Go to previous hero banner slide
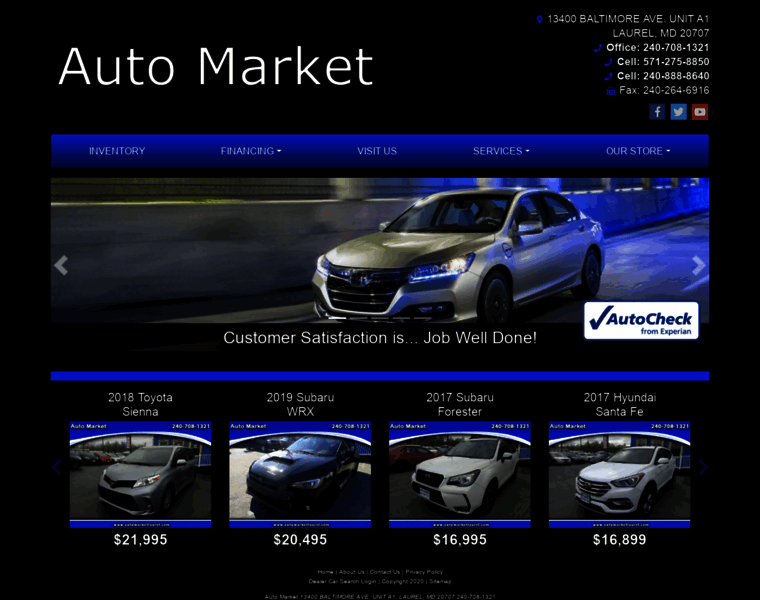The width and height of the screenshot is (760, 600). click(61, 266)
